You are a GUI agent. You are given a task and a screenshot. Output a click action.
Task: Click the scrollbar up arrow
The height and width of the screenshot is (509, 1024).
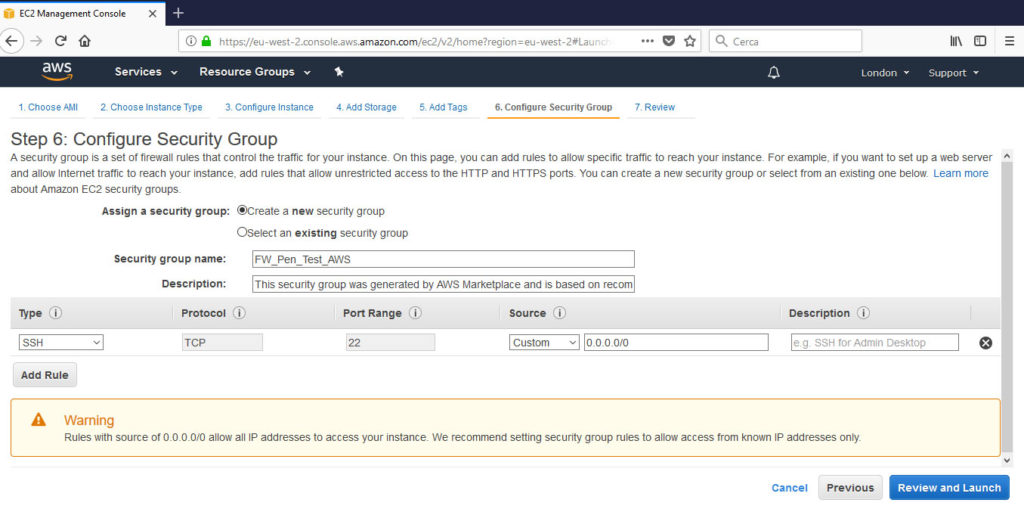click(x=1006, y=156)
